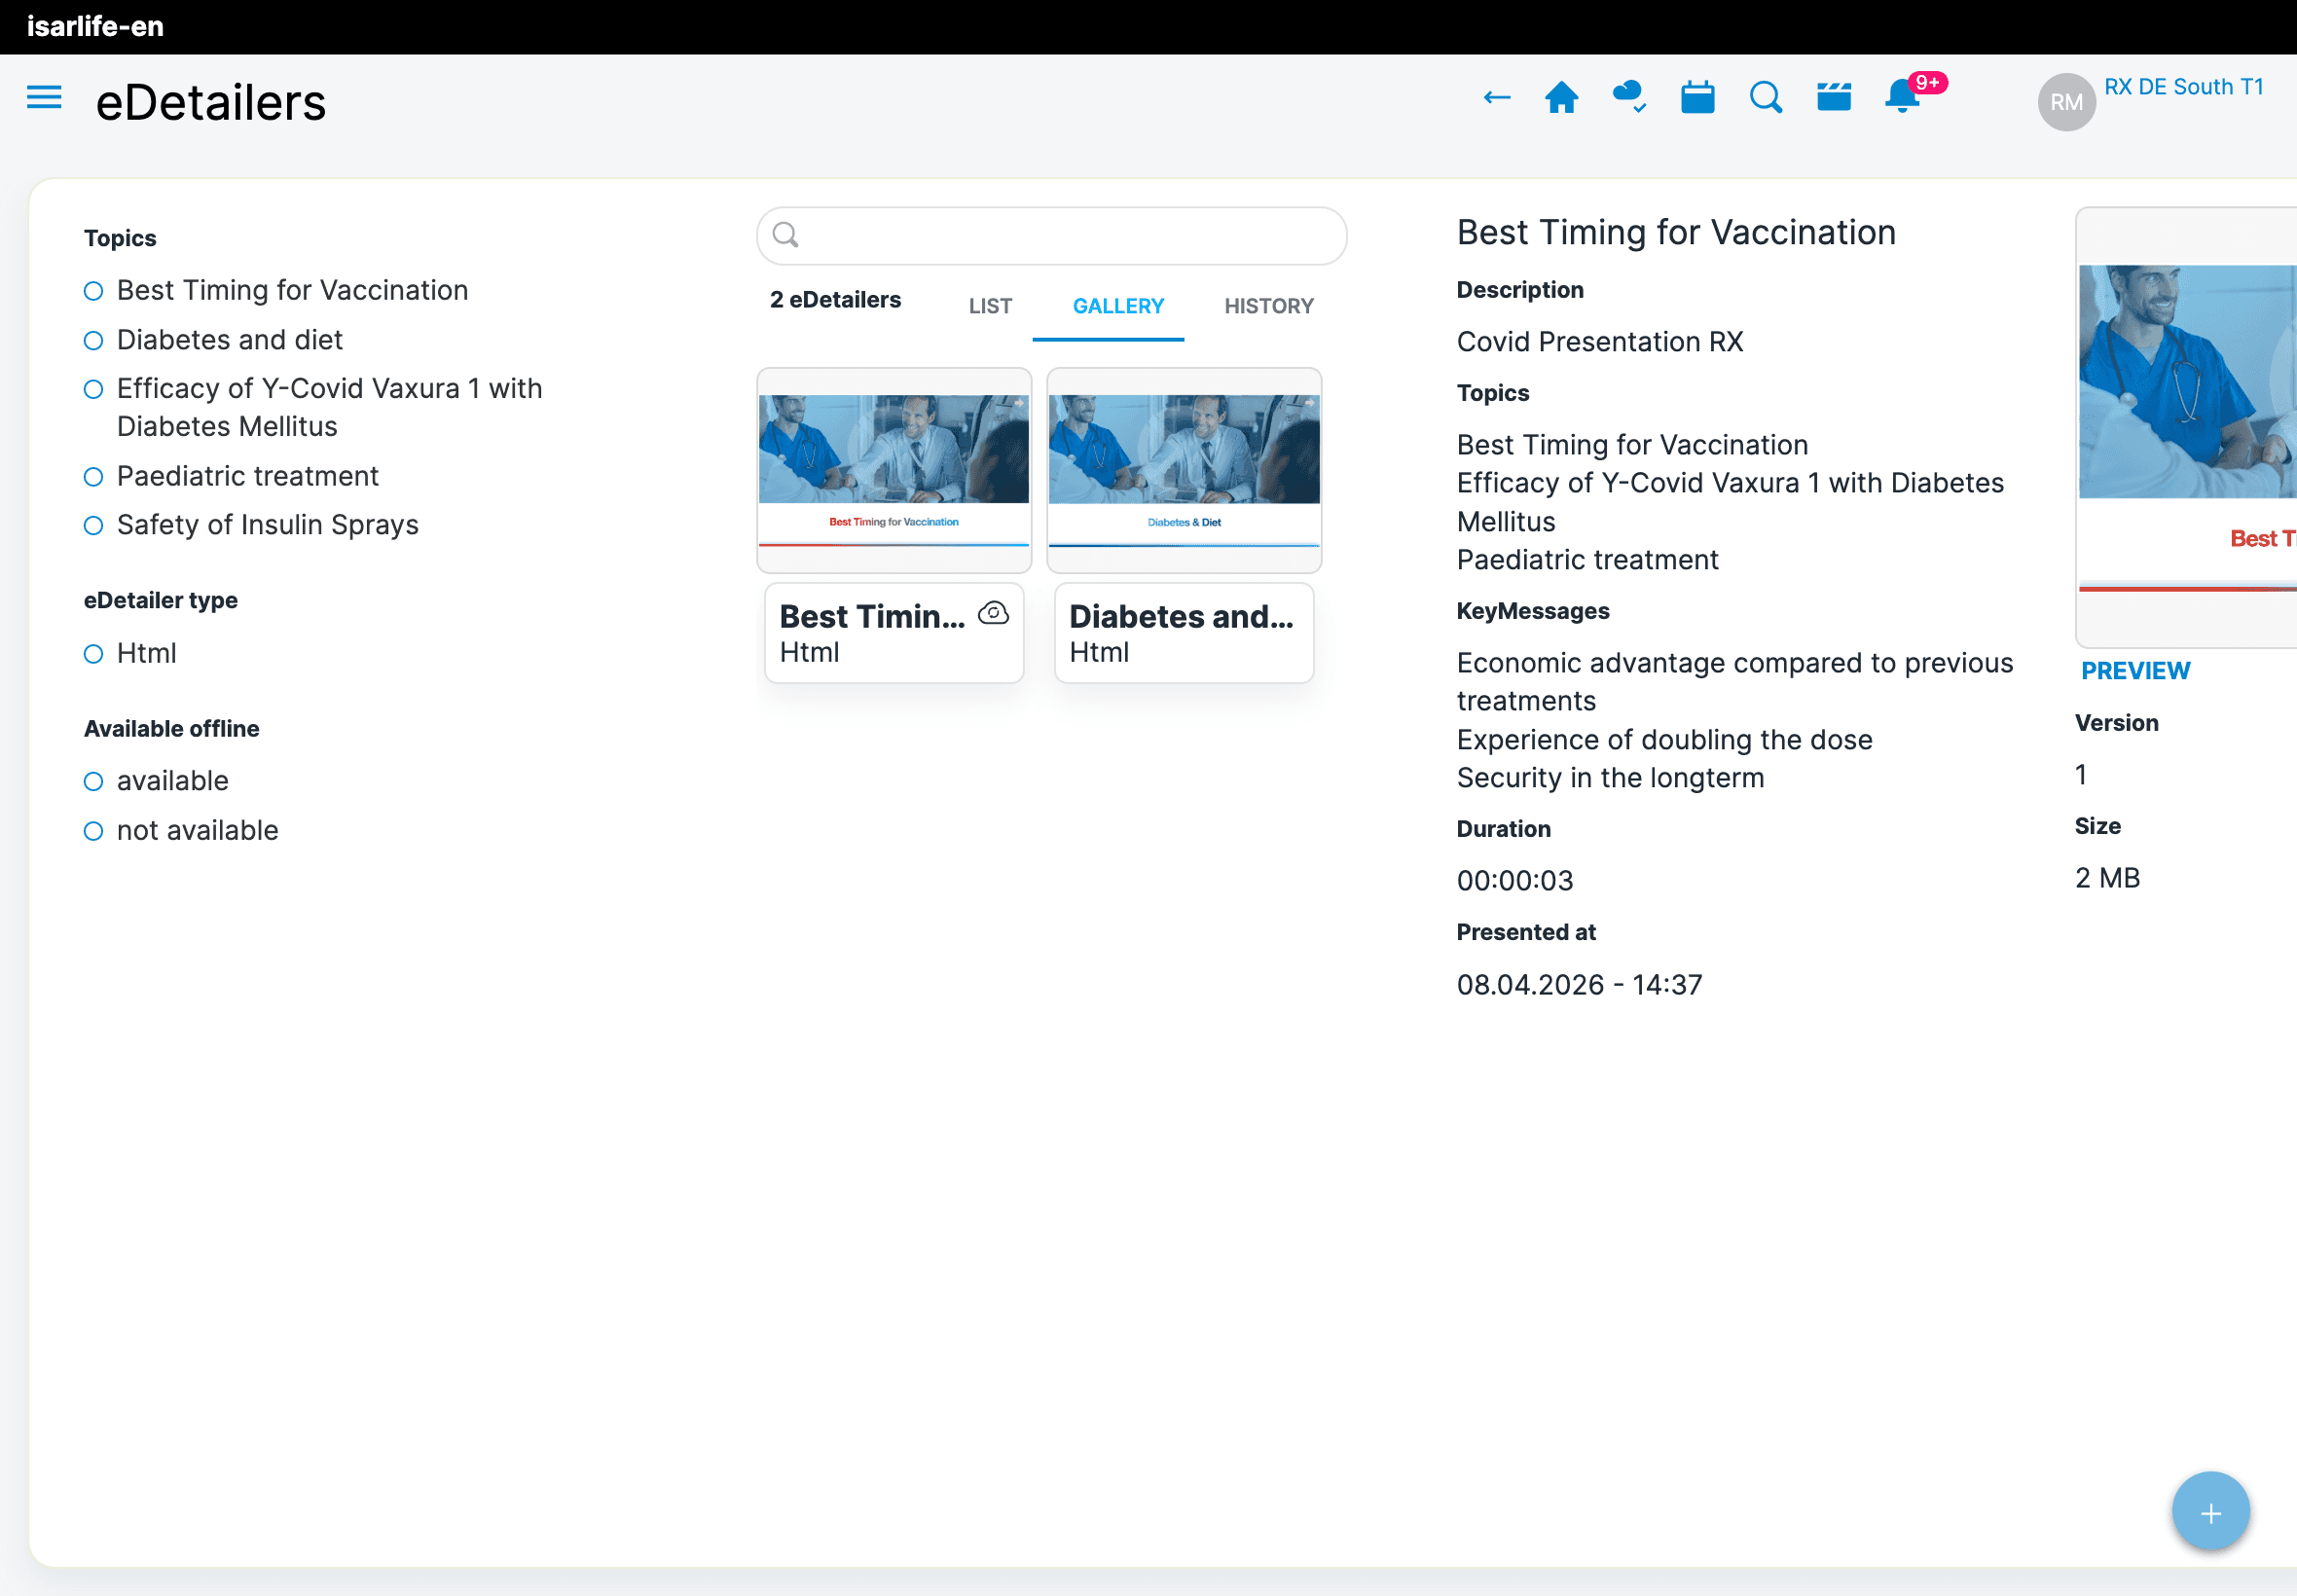Open the clapperboard media icon
This screenshot has height=1596, width=2297.
click(1833, 98)
